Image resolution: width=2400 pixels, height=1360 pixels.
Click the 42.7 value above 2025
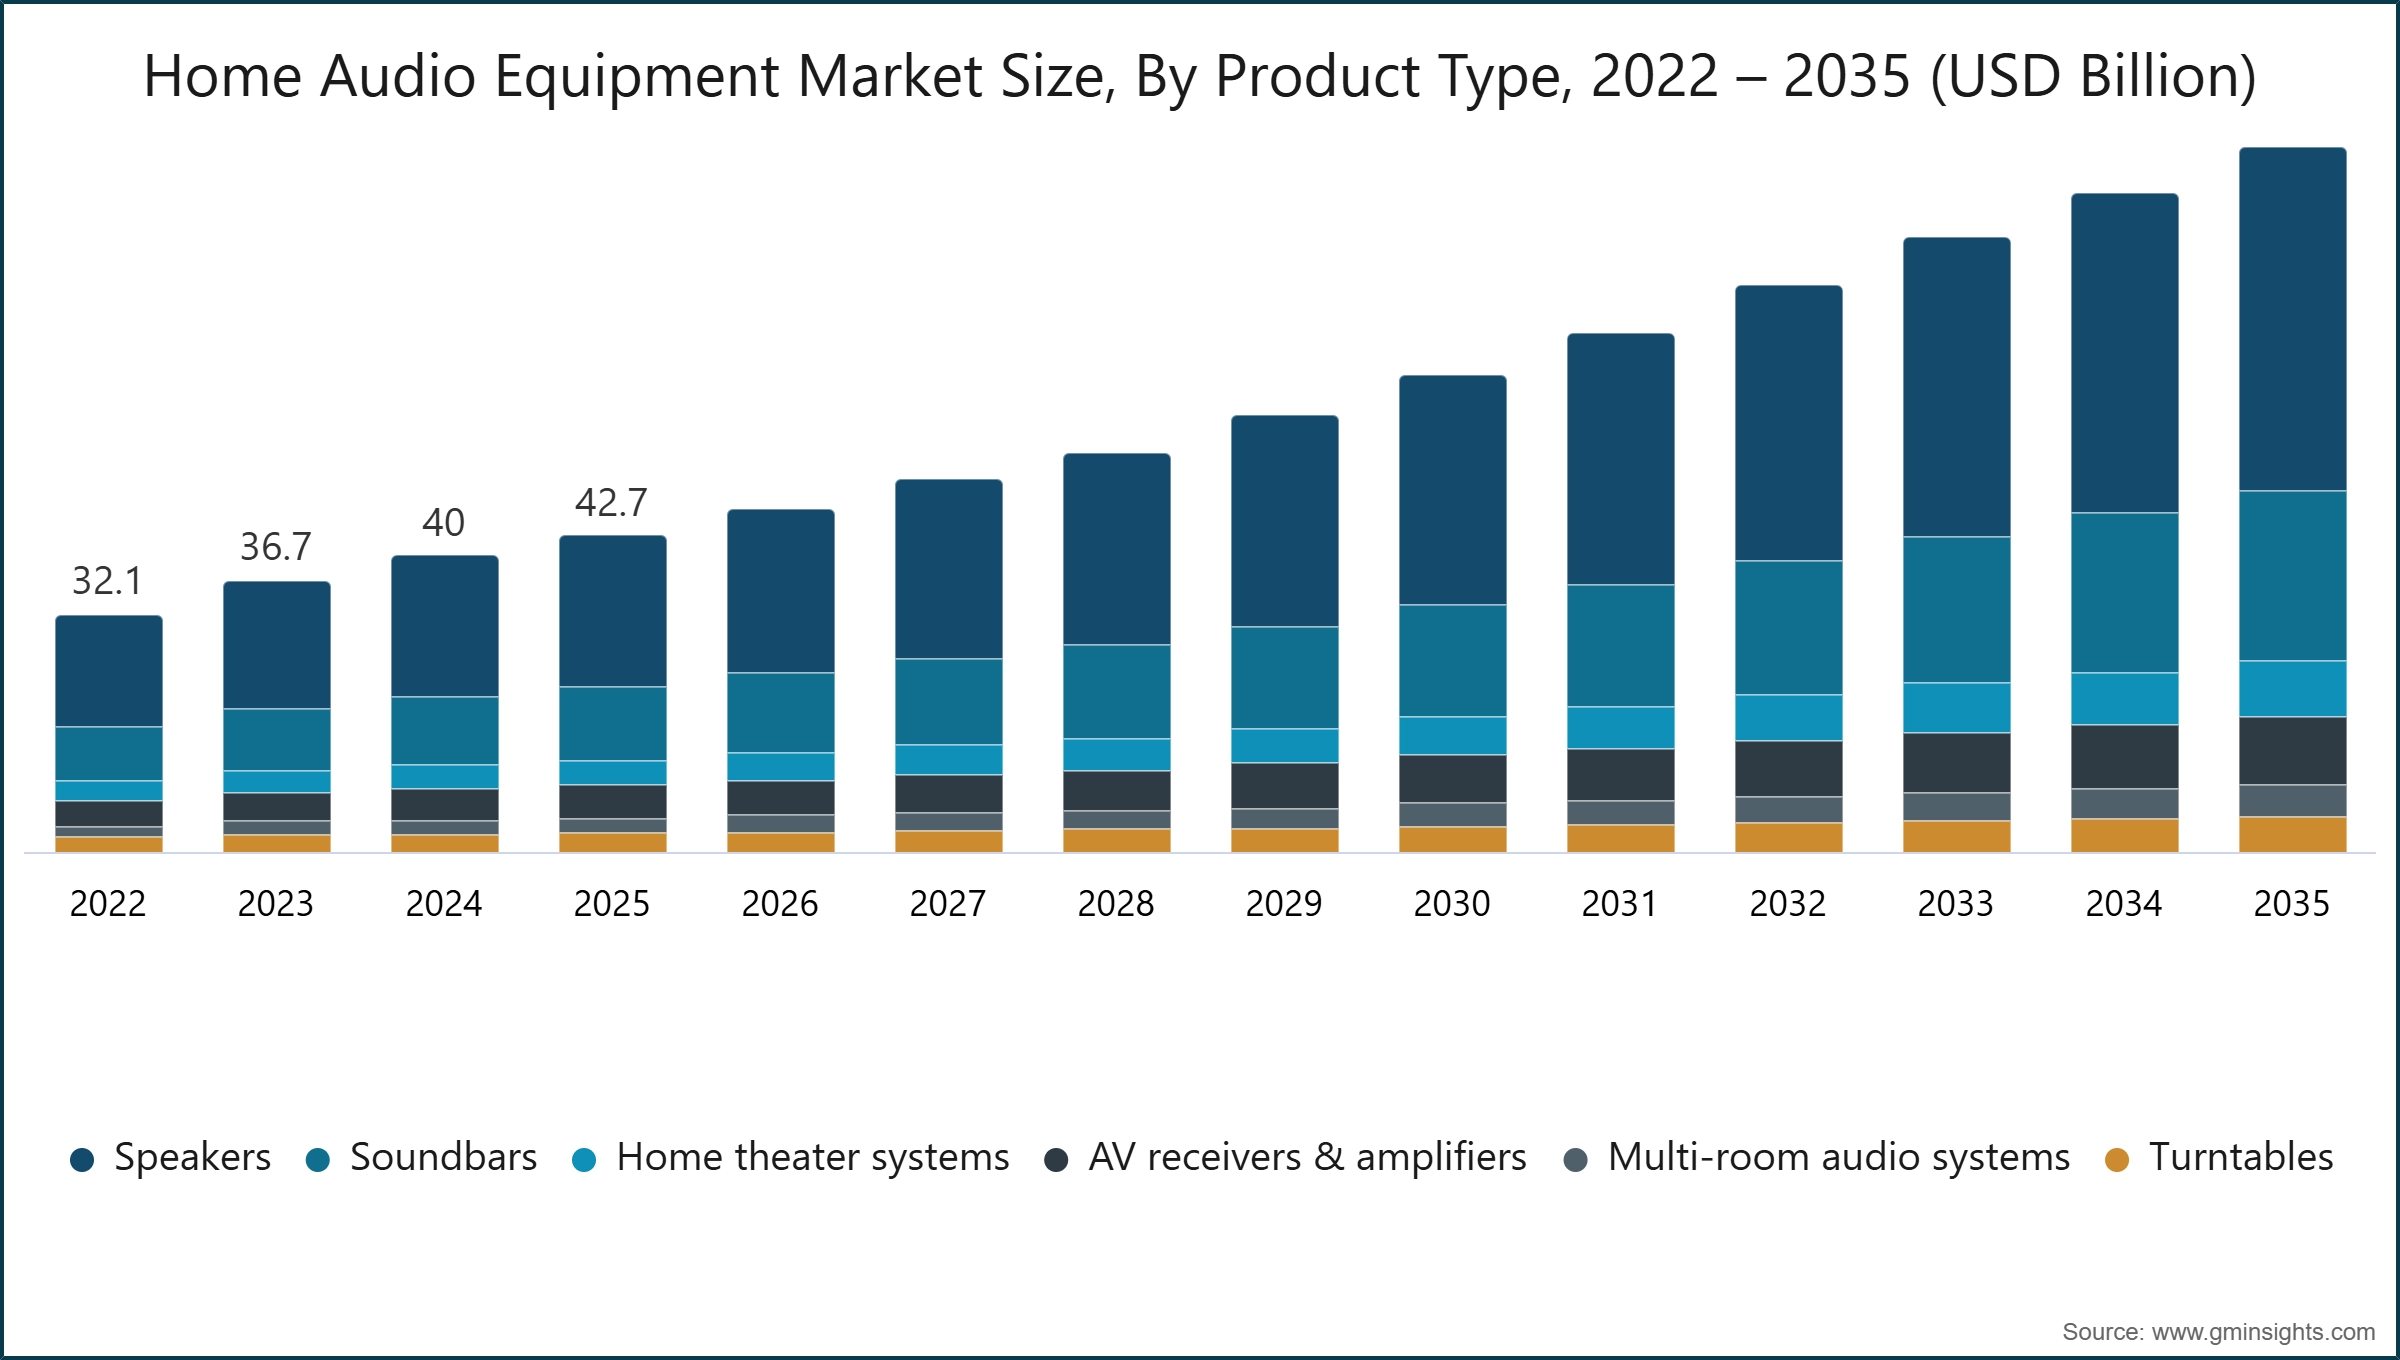coord(612,503)
